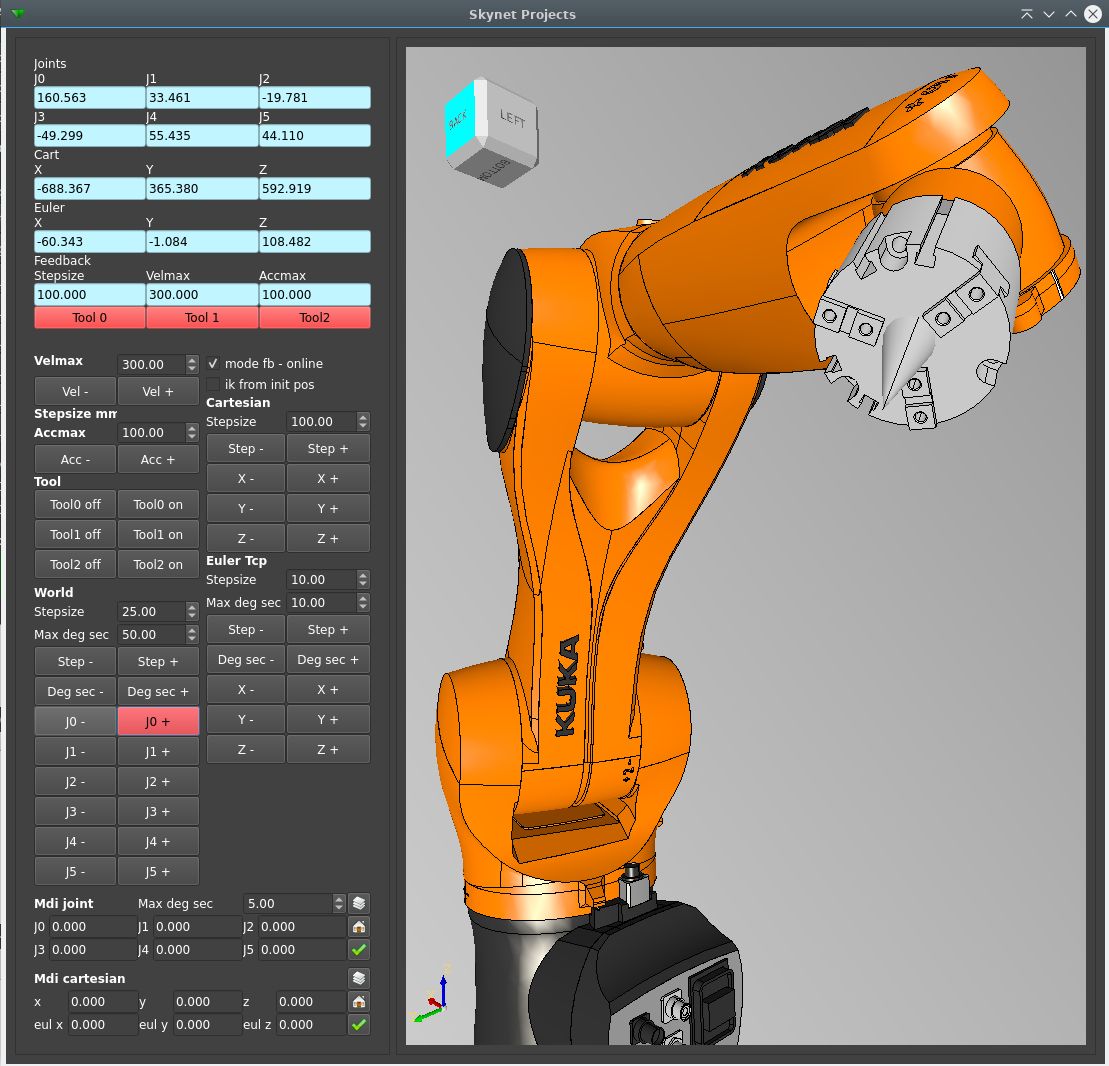Click the Mdi cartesian x input field

(103, 1002)
